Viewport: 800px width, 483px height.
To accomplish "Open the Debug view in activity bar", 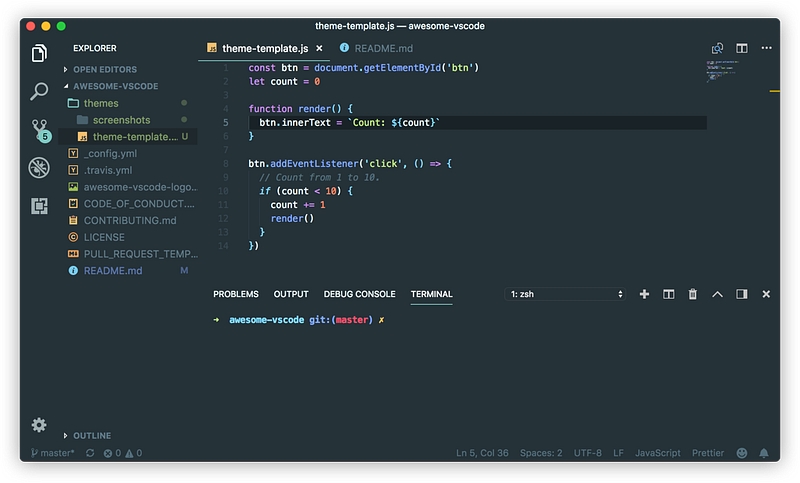I will (x=39, y=167).
